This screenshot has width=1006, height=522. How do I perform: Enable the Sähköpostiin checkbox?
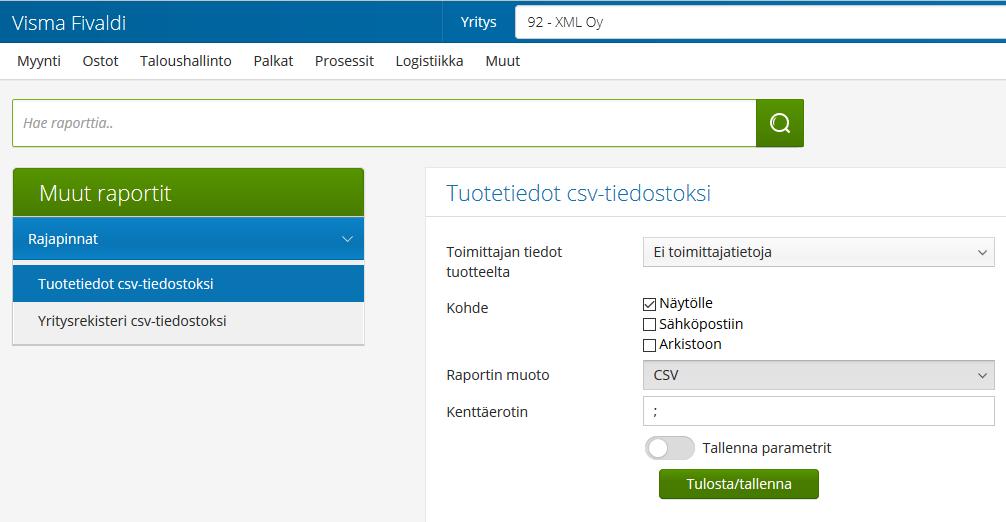coord(649,324)
